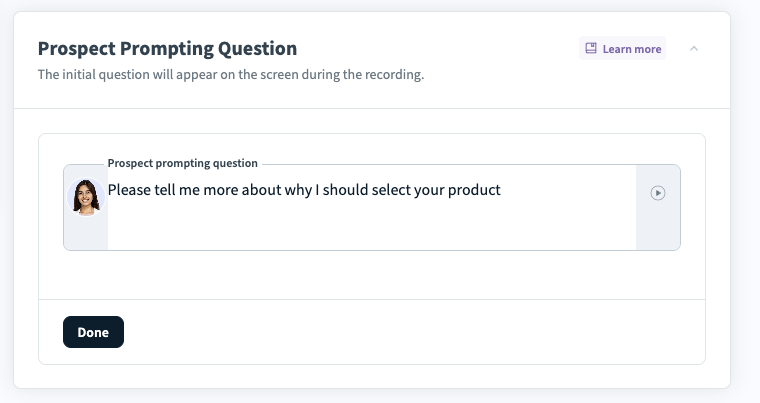This screenshot has width=760, height=403.
Task: Collapse the Prospect Prompting Question section
Action: 694,48
